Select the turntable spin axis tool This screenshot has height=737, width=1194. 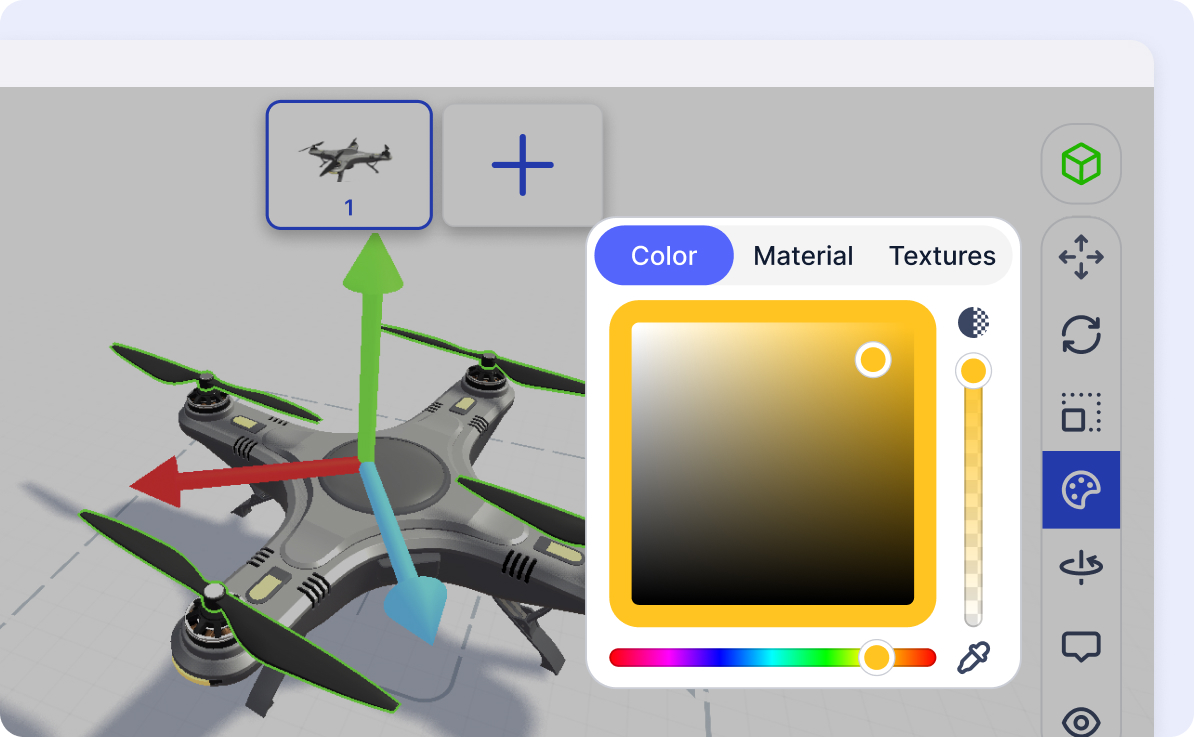click(x=1081, y=567)
